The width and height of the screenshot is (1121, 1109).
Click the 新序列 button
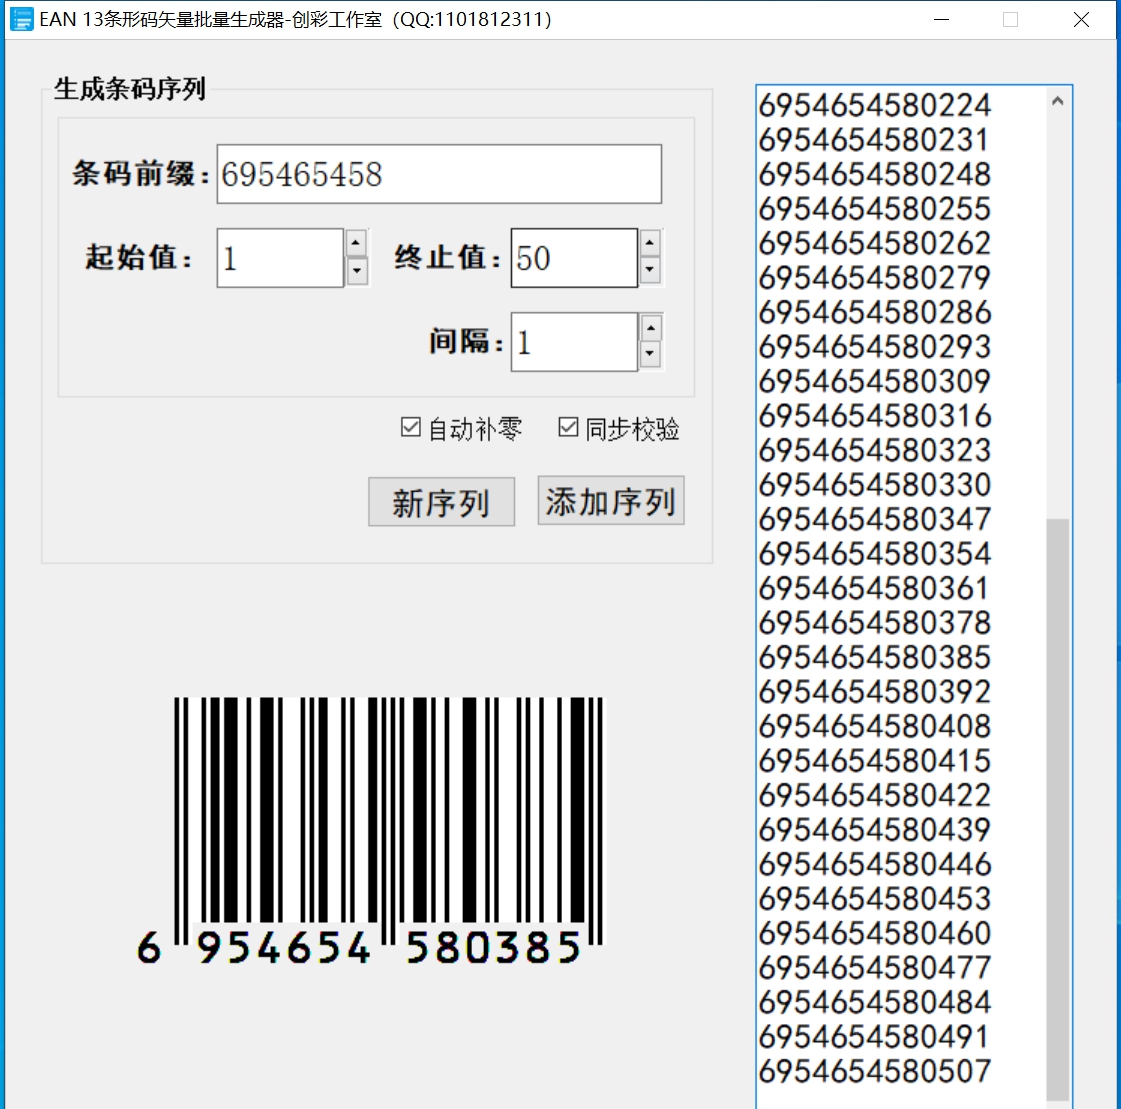click(441, 501)
